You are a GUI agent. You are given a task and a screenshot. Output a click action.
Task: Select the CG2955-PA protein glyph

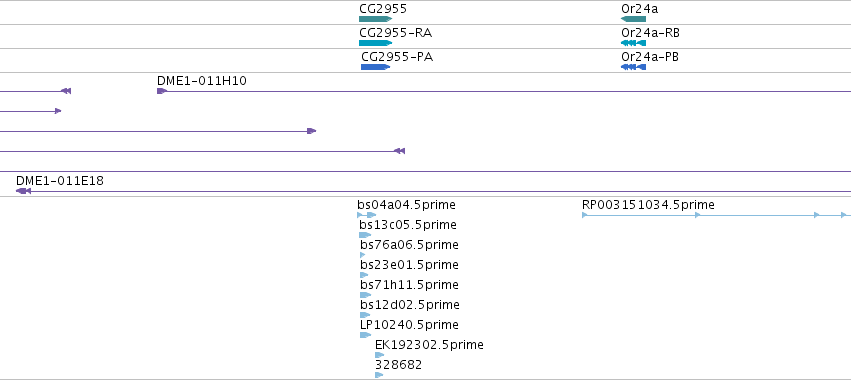click(376, 67)
